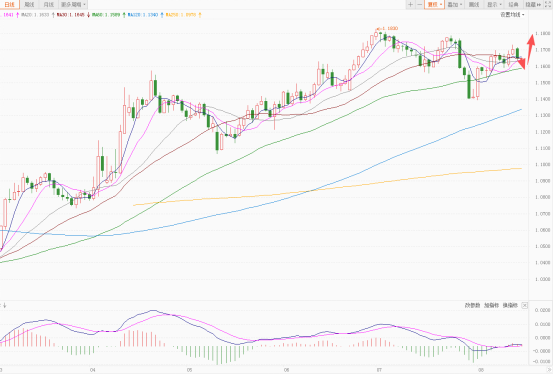Click the 画线 draw line button

(474, 5)
